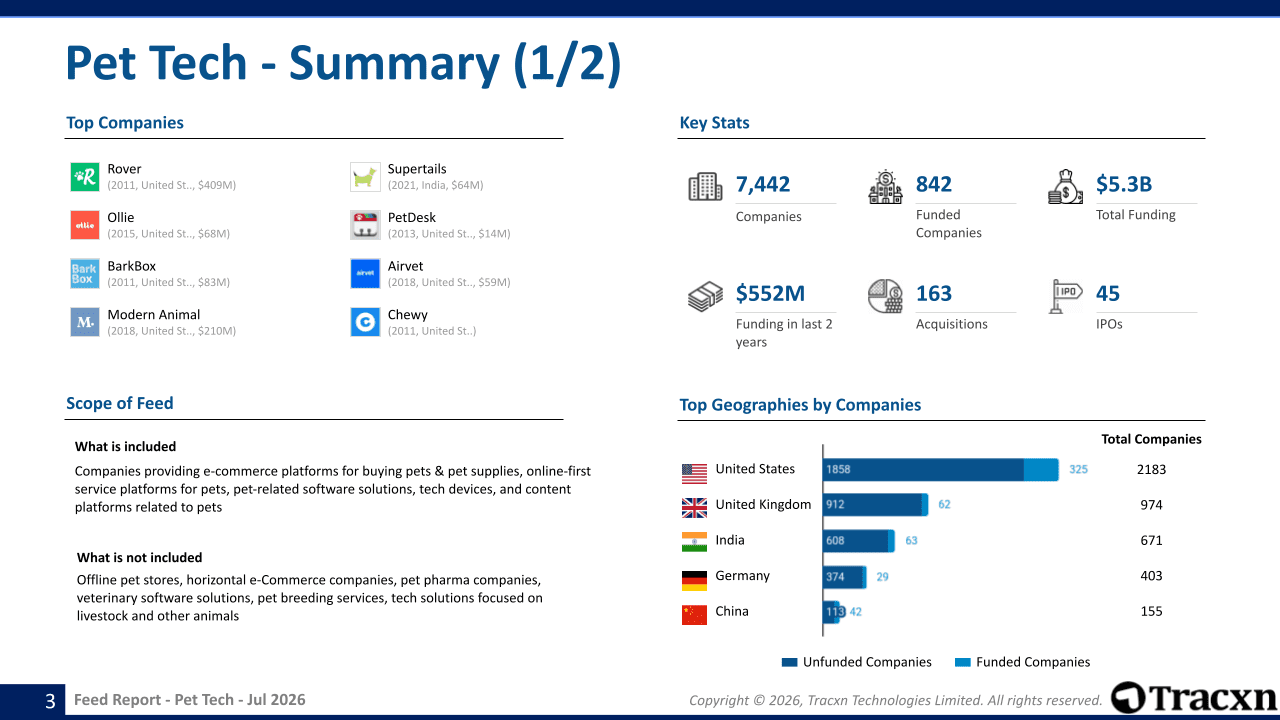Viewport: 1280px width, 720px height.
Task: Open the Chewy logo icon
Action: point(365,322)
